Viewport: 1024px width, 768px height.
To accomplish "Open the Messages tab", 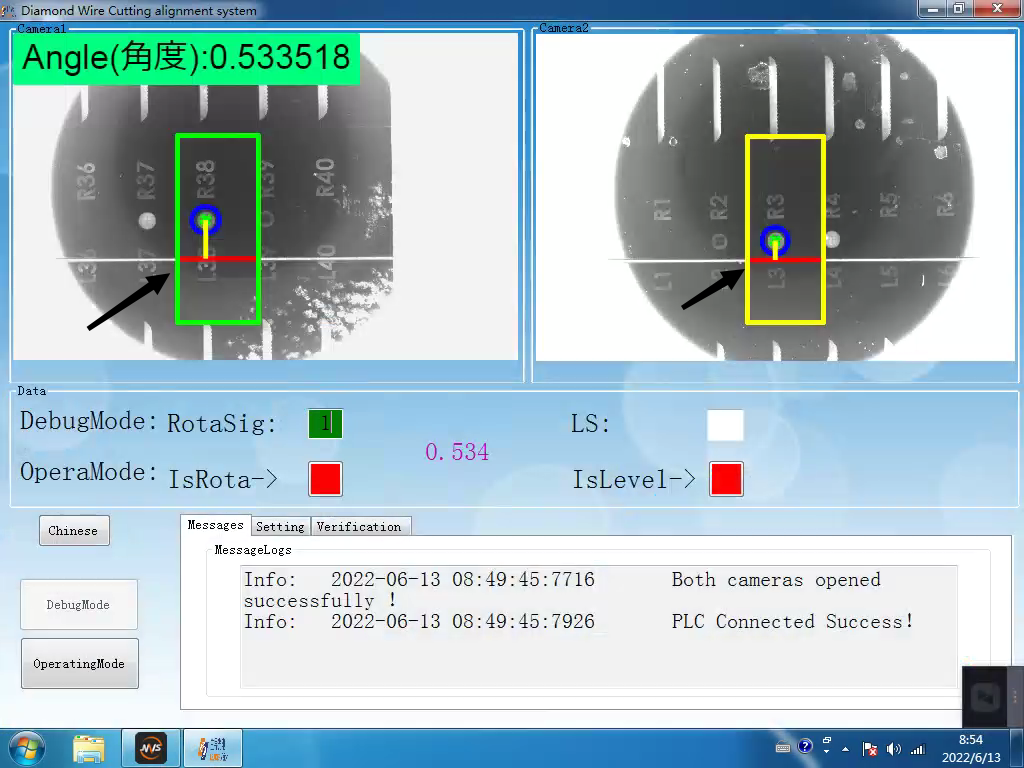I will pos(215,525).
